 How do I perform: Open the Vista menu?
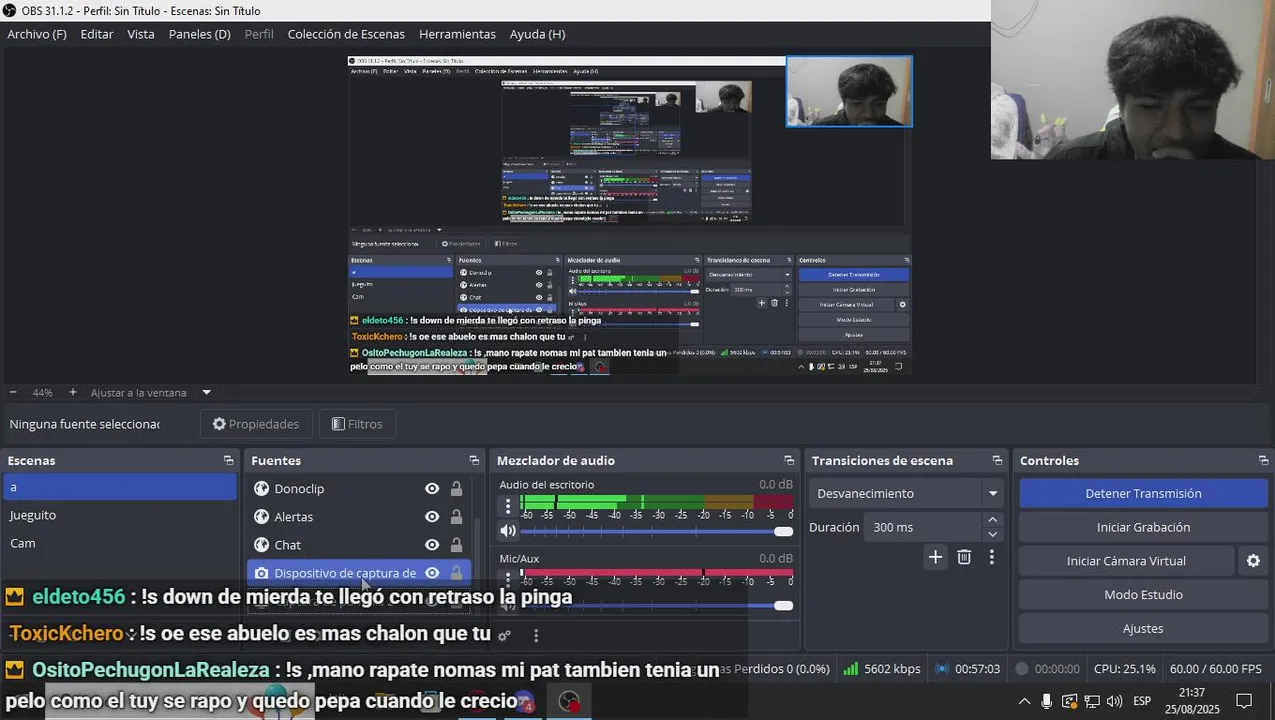click(141, 34)
